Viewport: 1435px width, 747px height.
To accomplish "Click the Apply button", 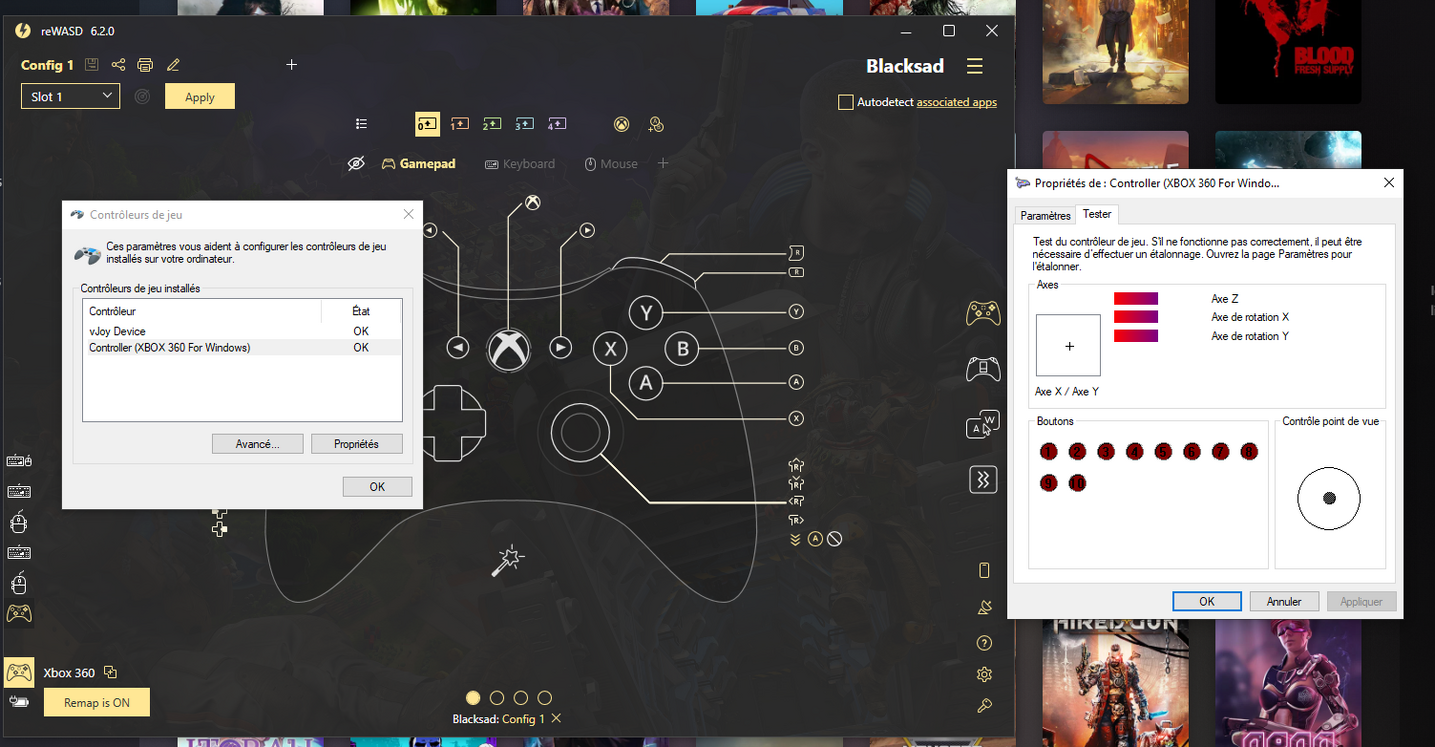I will (200, 97).
